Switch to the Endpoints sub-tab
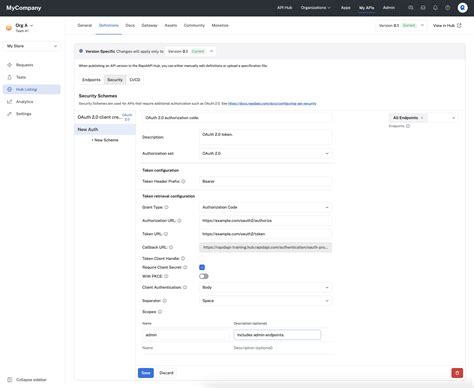This screenshot has width=474, height=388. tap(91, 80)
